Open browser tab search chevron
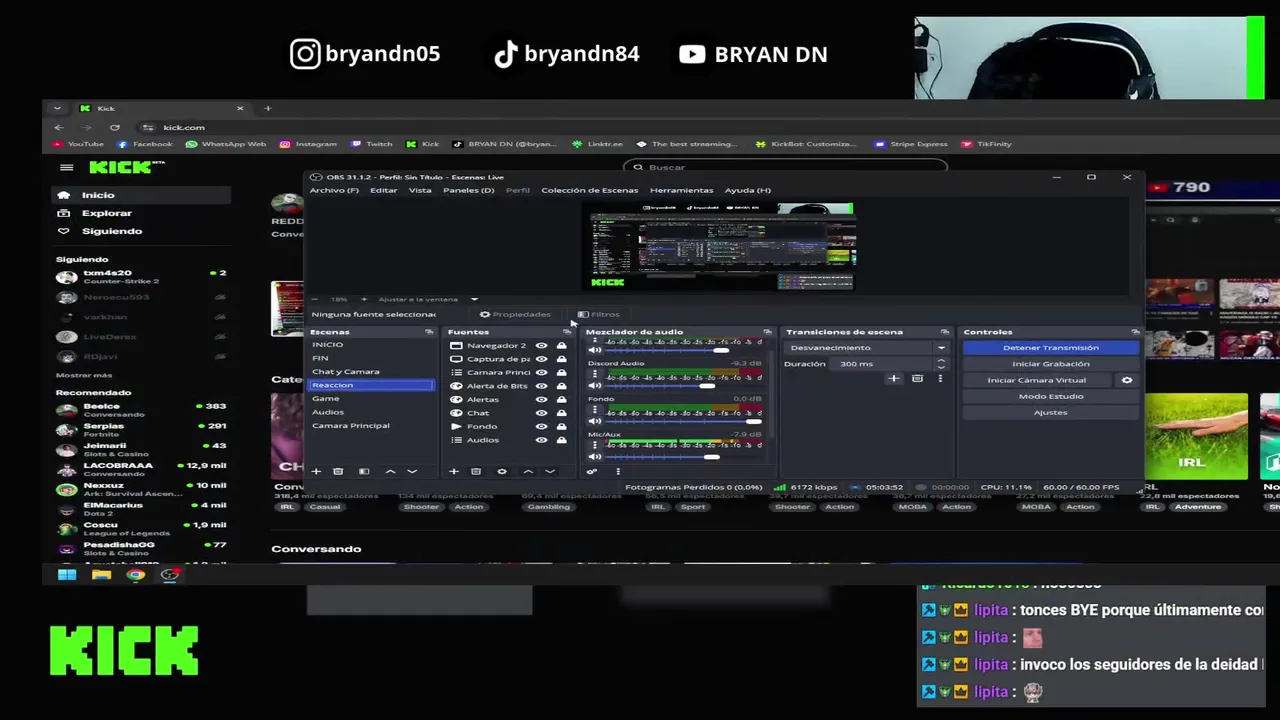1280x720 pixels. pos(57,108)
